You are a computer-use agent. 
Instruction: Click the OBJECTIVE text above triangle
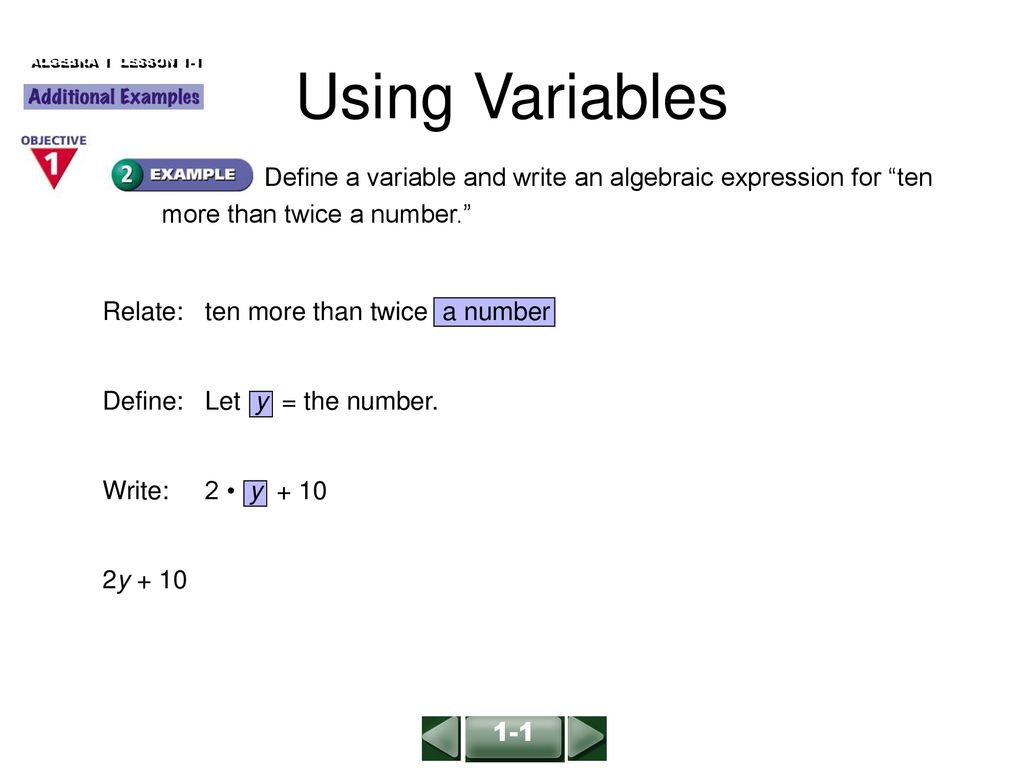tap(54, 140)
